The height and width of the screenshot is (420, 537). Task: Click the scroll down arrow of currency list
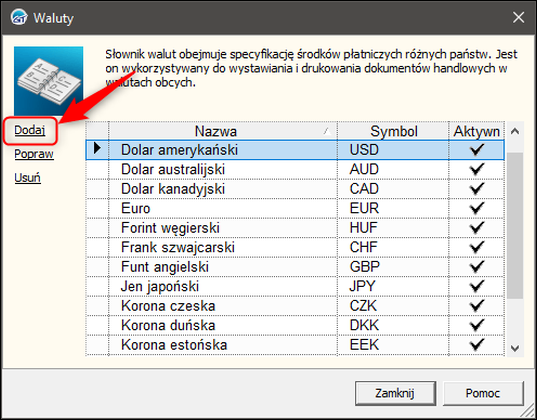click(x=515, y=348)
